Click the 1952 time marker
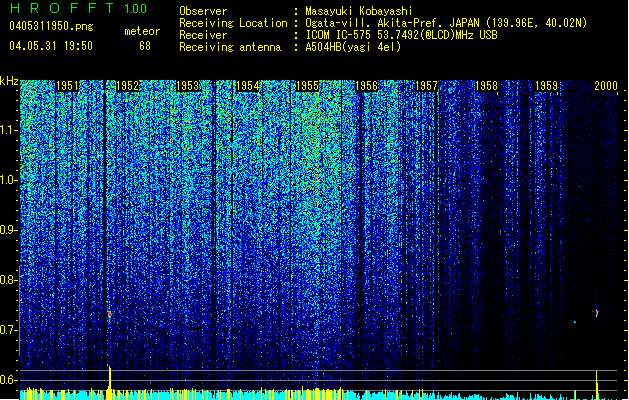The image size is (629, 400). (x=128, y=86)
